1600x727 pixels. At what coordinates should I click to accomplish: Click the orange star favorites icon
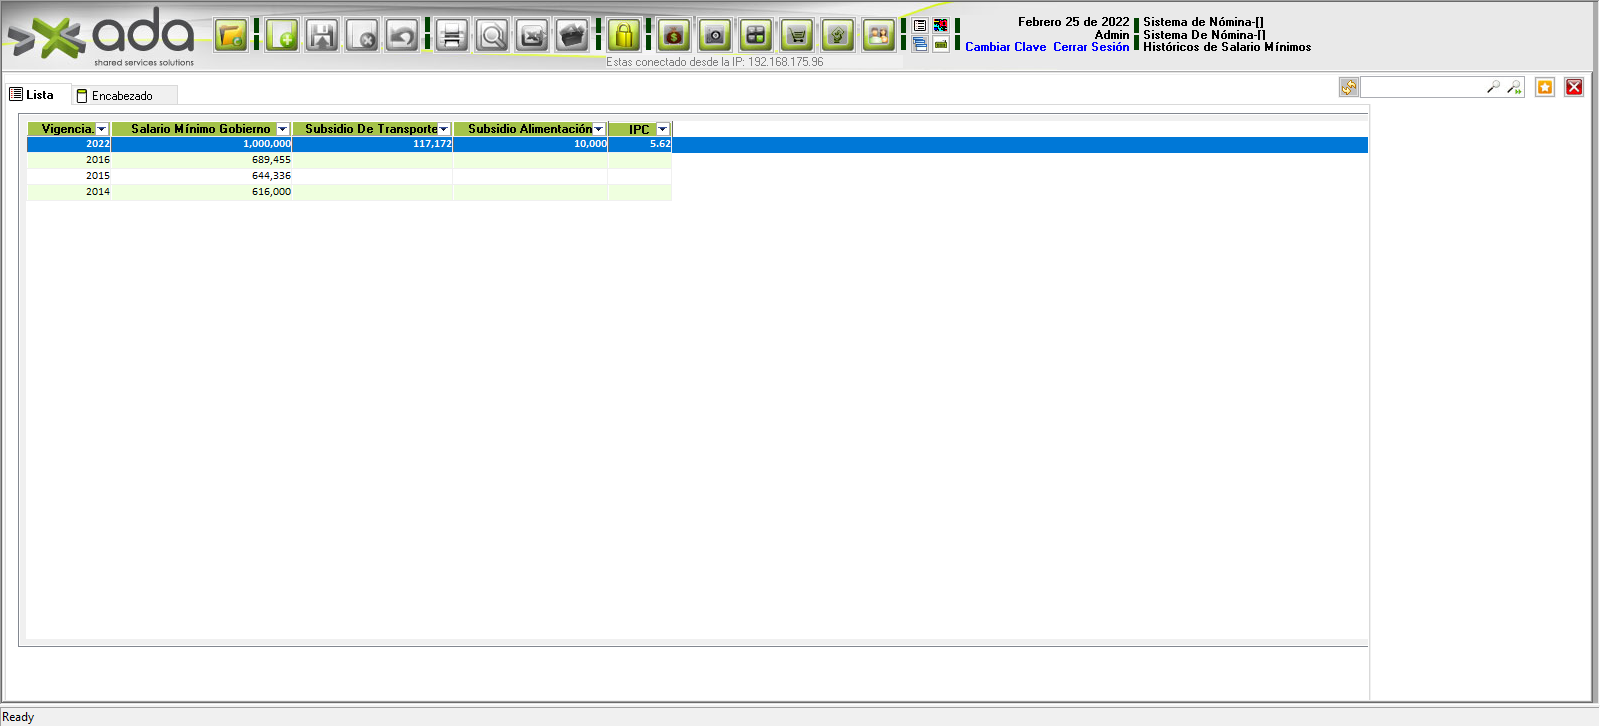coord(1545,87)
